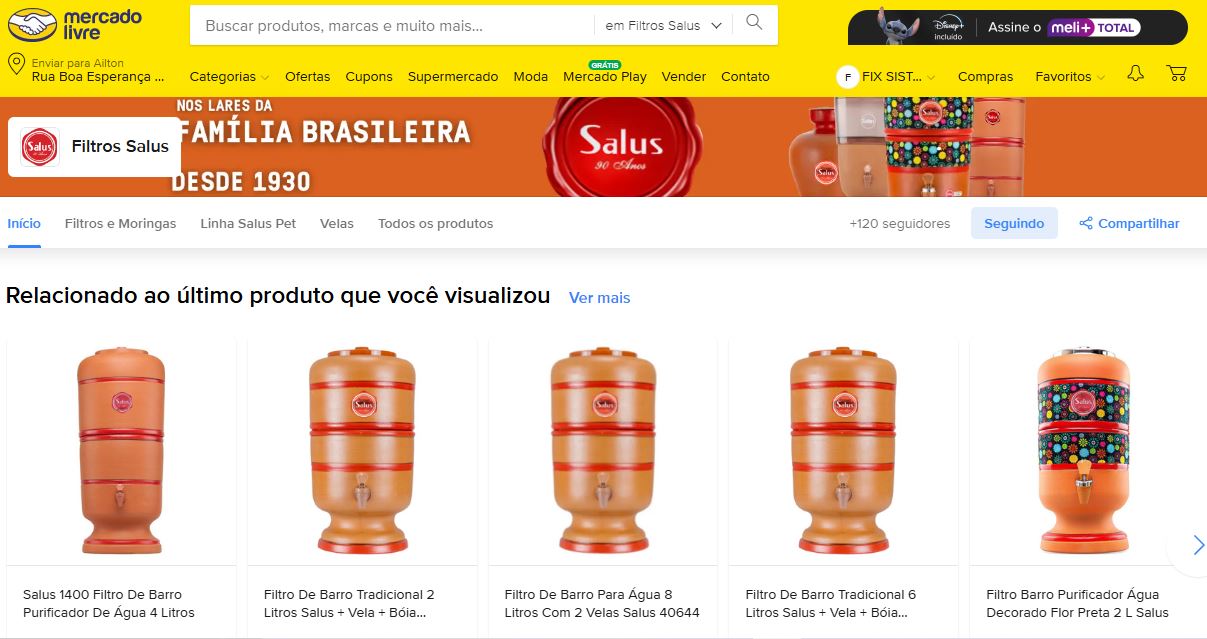Toggle the Seguindo follow button
Image resolution: width=1207 pixels, height=639 pixels.
1014,224
